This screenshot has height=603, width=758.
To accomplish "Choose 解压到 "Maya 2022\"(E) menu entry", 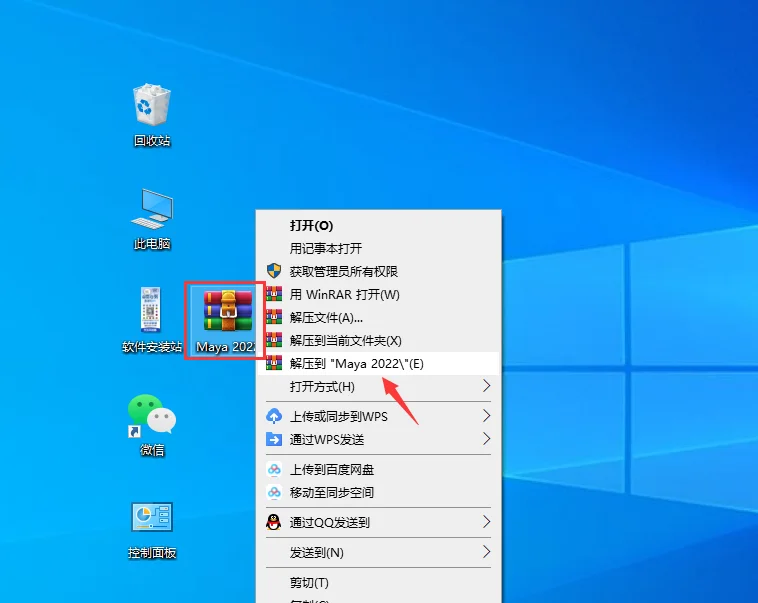I will 378,363.
